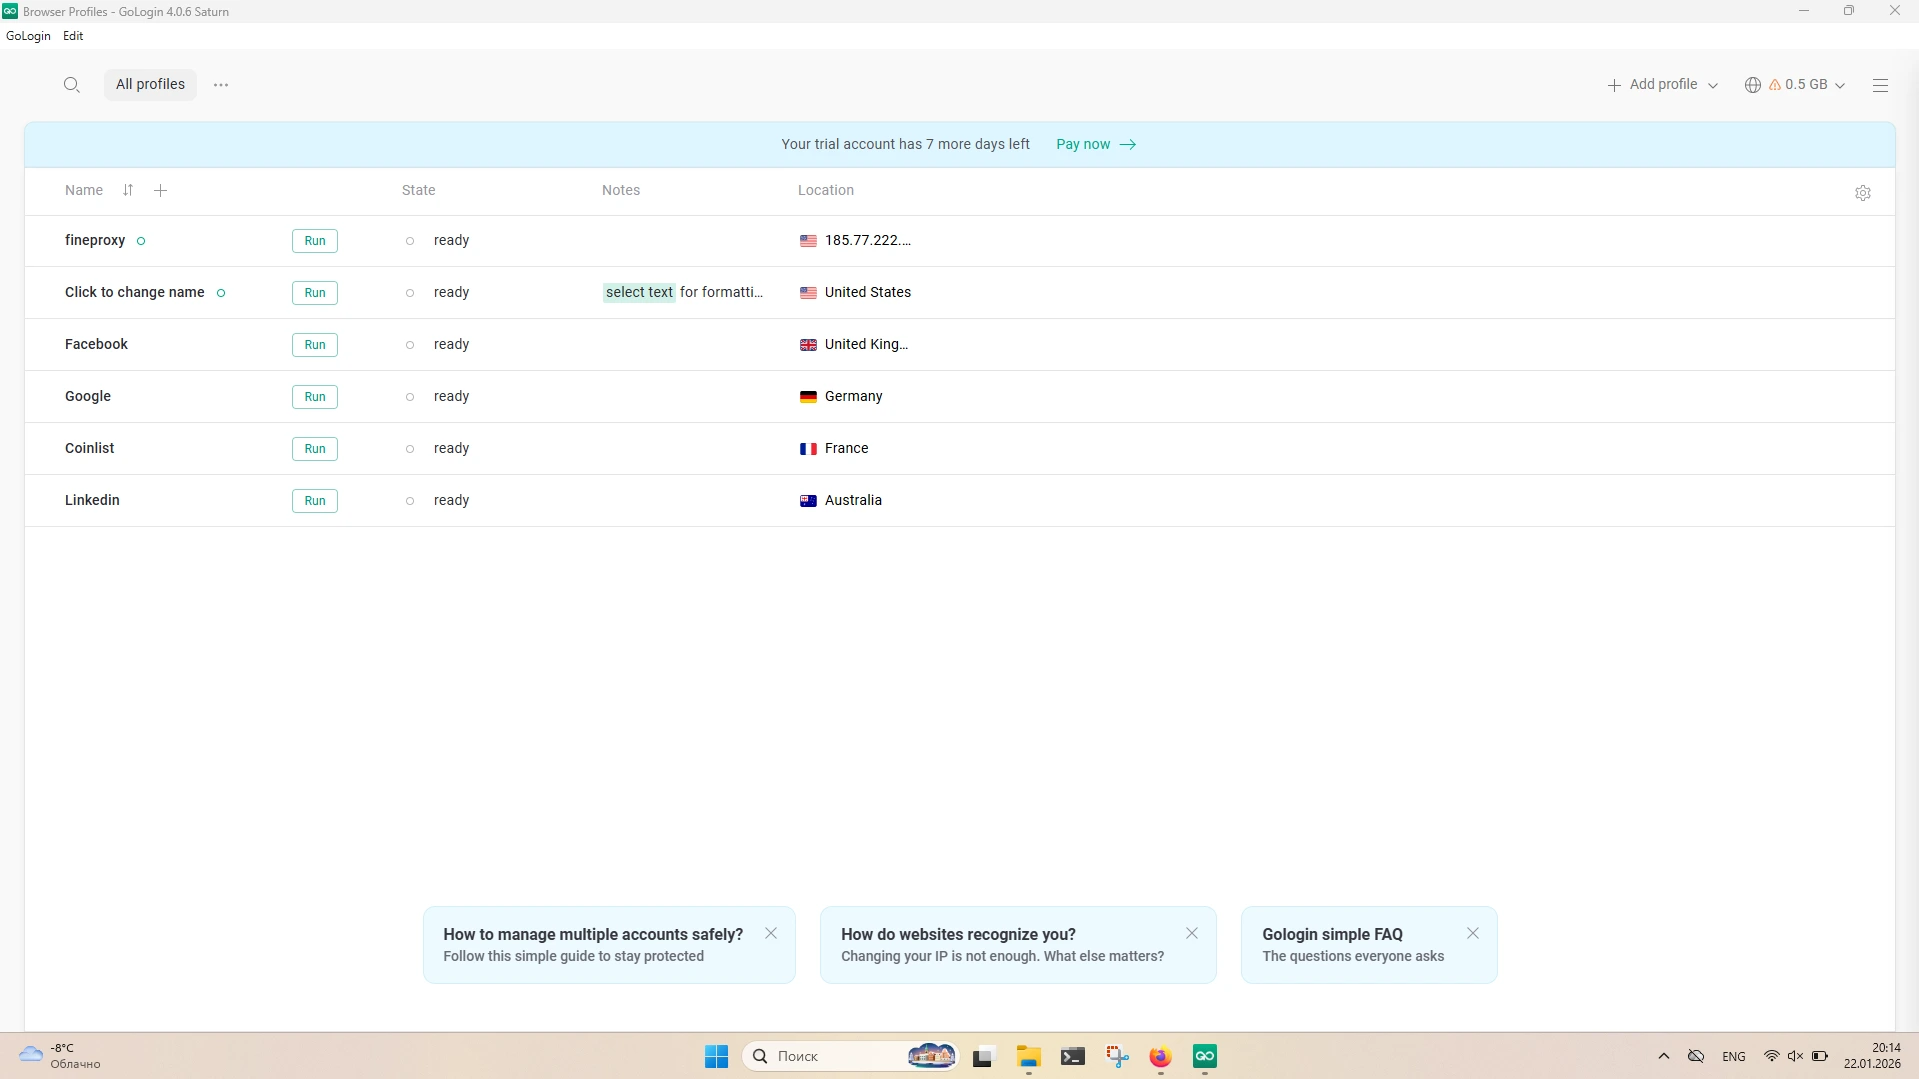Open the profile search magnifier

click(x=71, y=85)
